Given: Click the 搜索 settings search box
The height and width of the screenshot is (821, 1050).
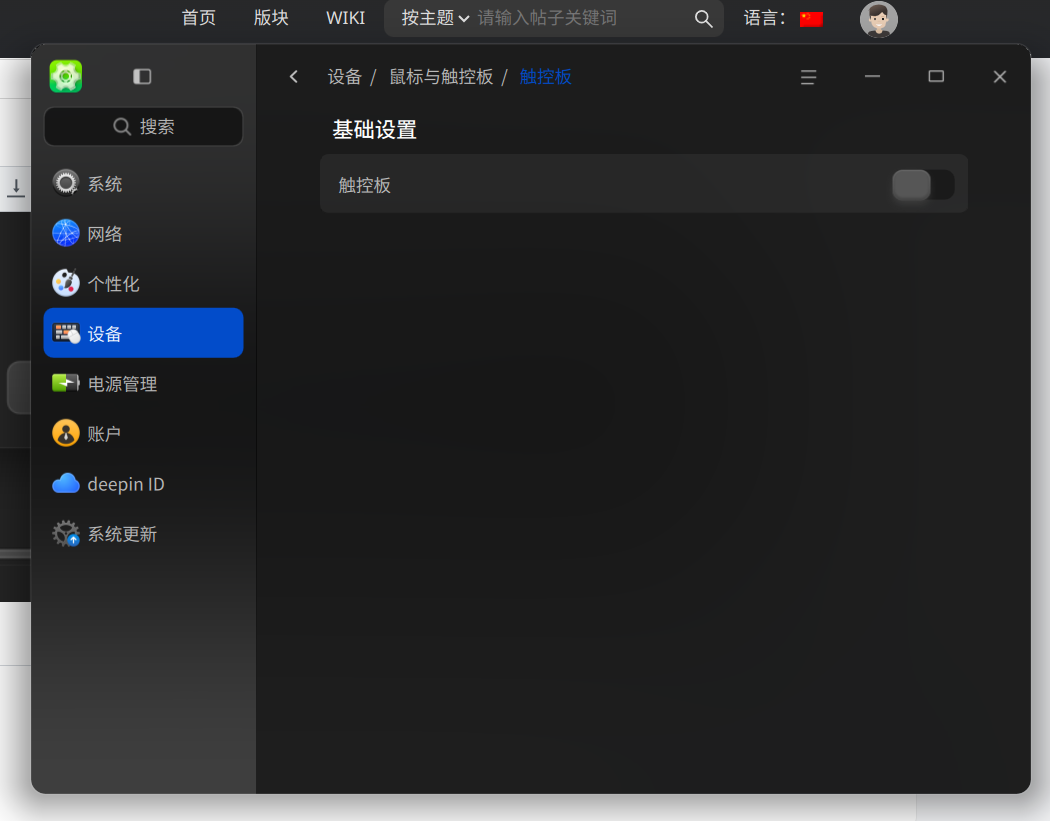Looking at the screenshot, I should (x=143, y=127).
